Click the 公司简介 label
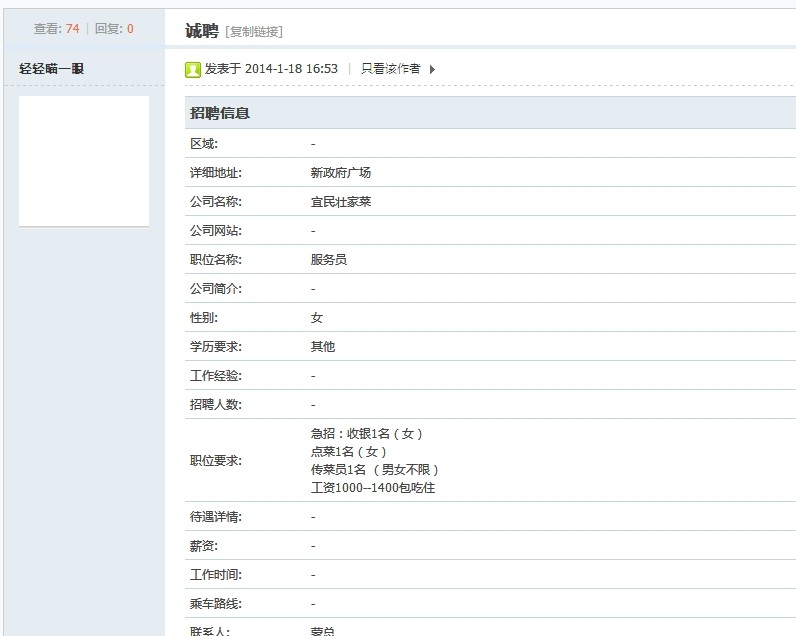The height and width of the screenshot is (636, 796). point(216,288)
